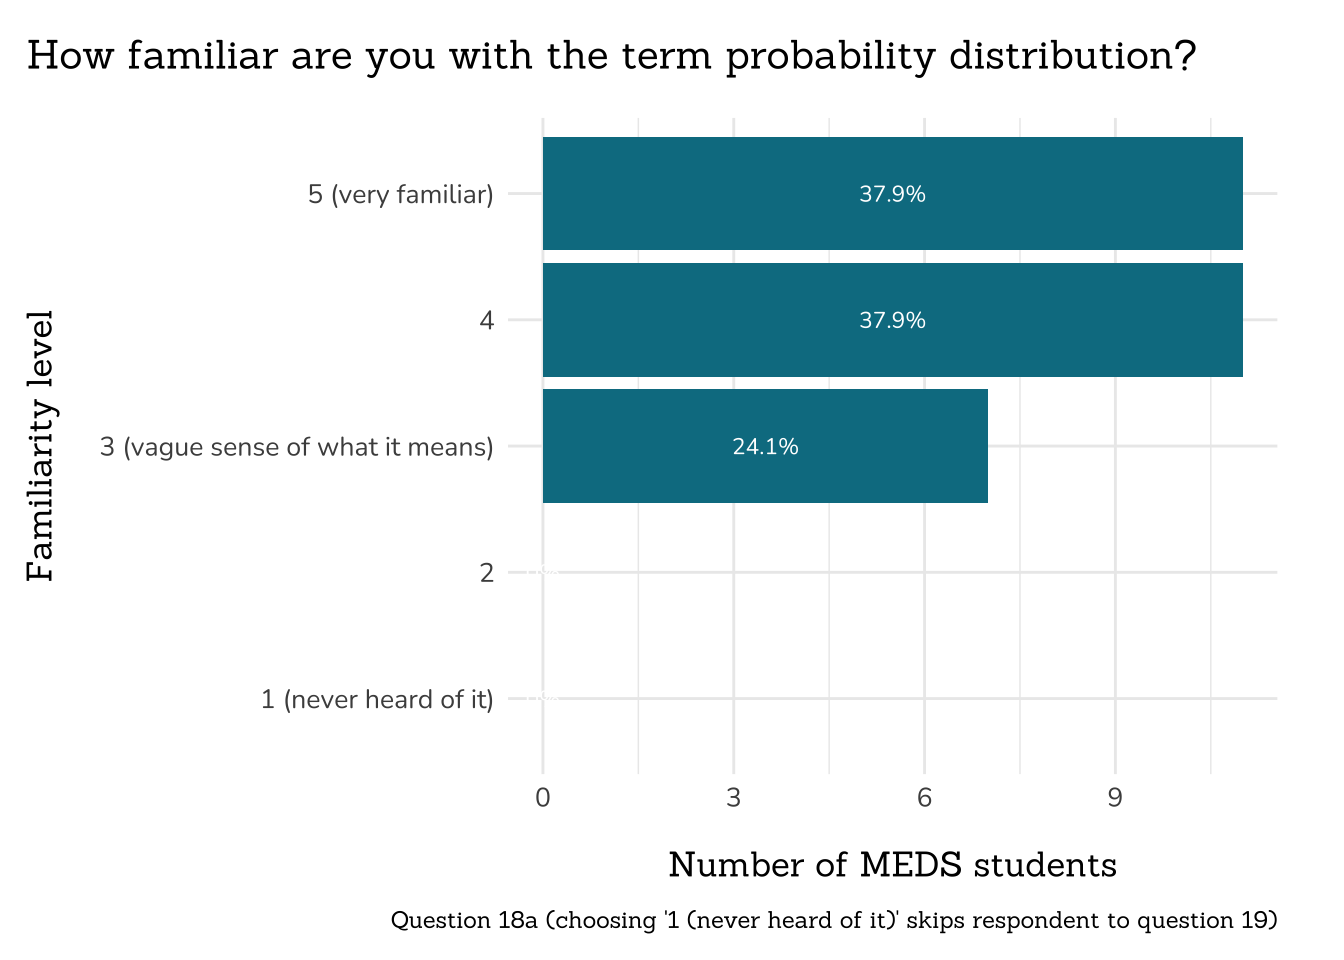Click the "5 (very familiar)" axis label

[x=400, y=194]
